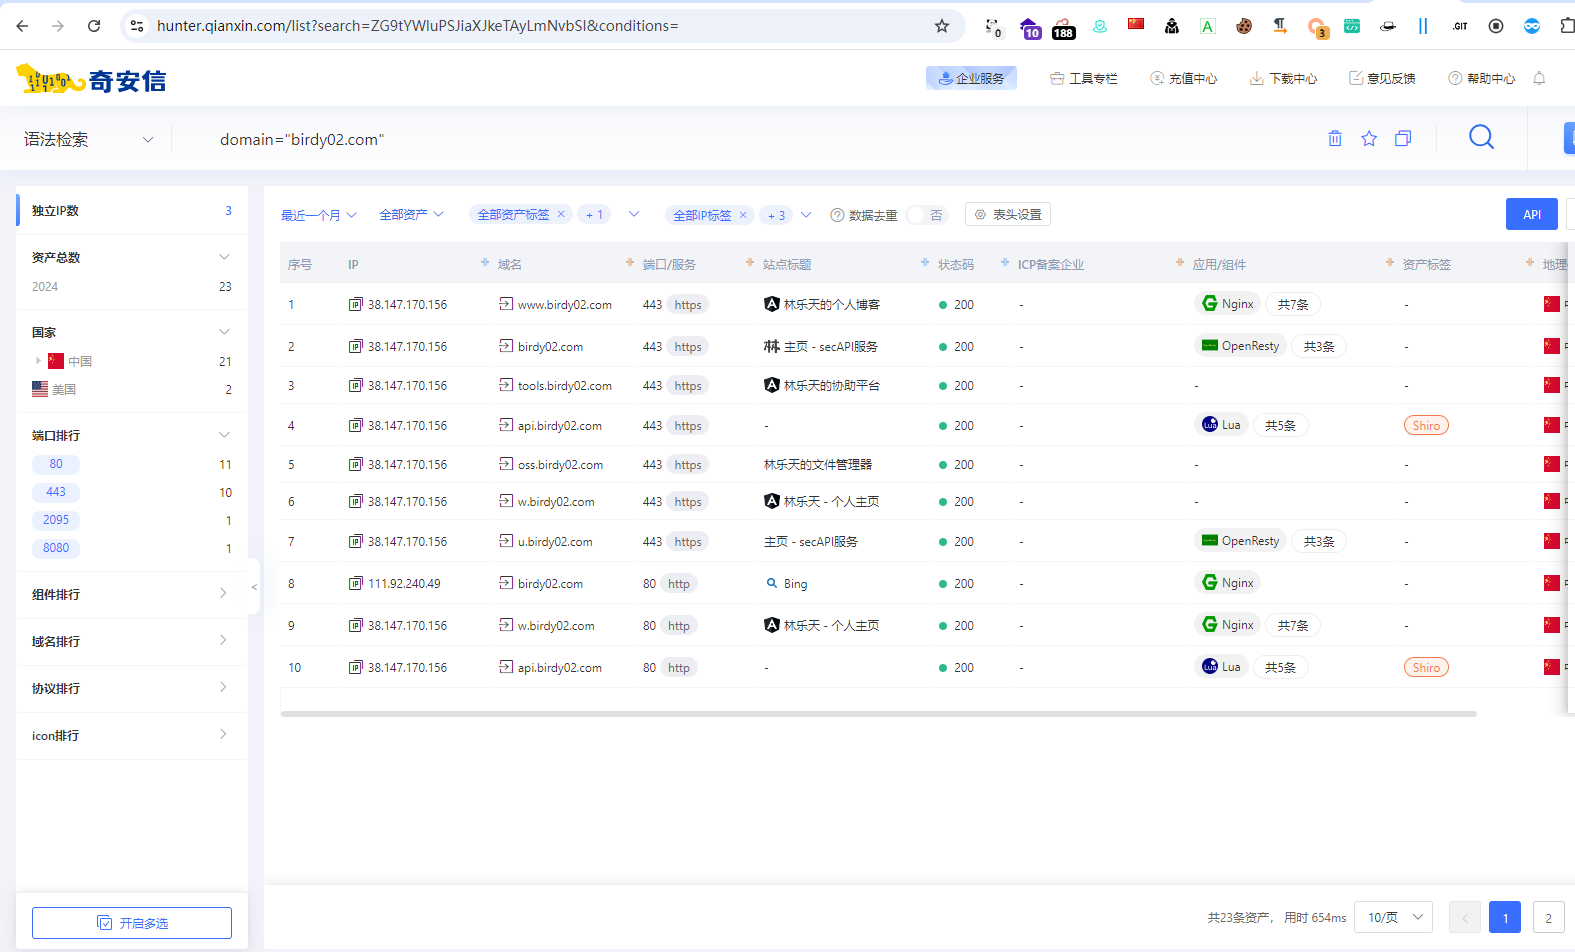
Task: Open the notification bell
Action: click(1539, 78)
